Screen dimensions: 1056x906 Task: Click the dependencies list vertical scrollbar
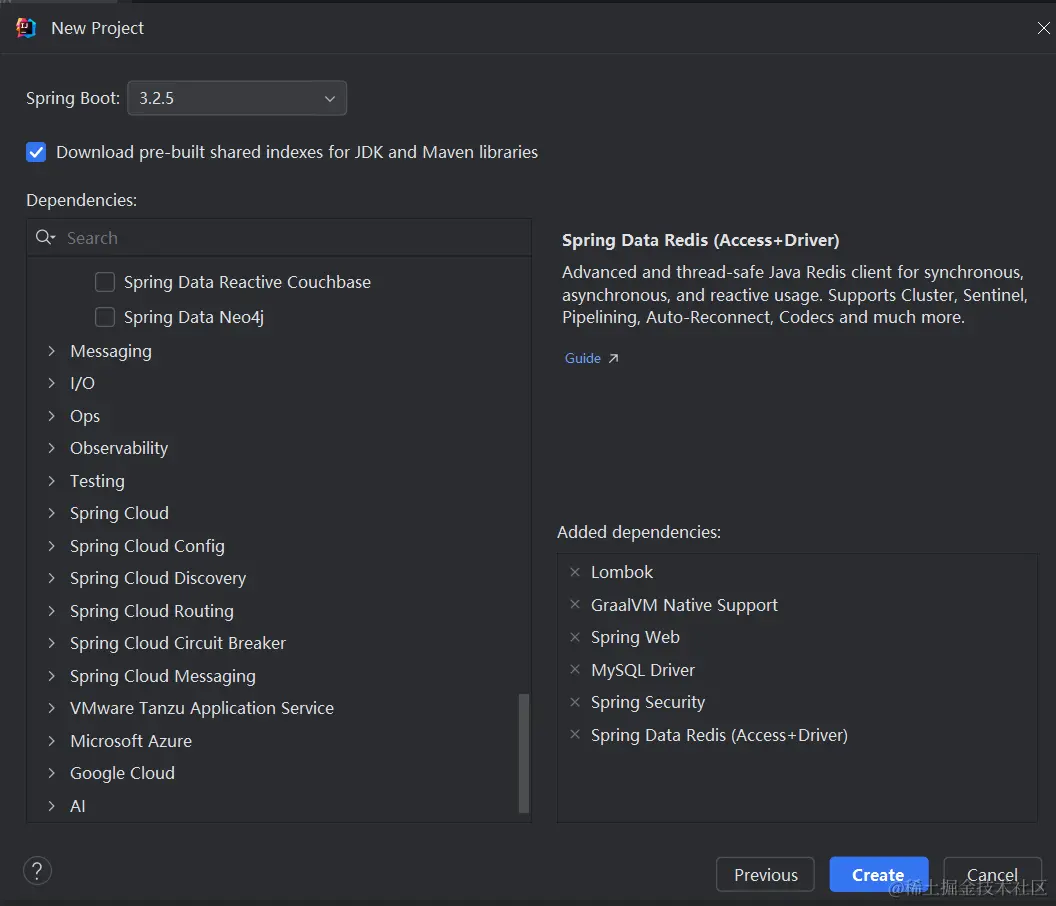point(523,753)
